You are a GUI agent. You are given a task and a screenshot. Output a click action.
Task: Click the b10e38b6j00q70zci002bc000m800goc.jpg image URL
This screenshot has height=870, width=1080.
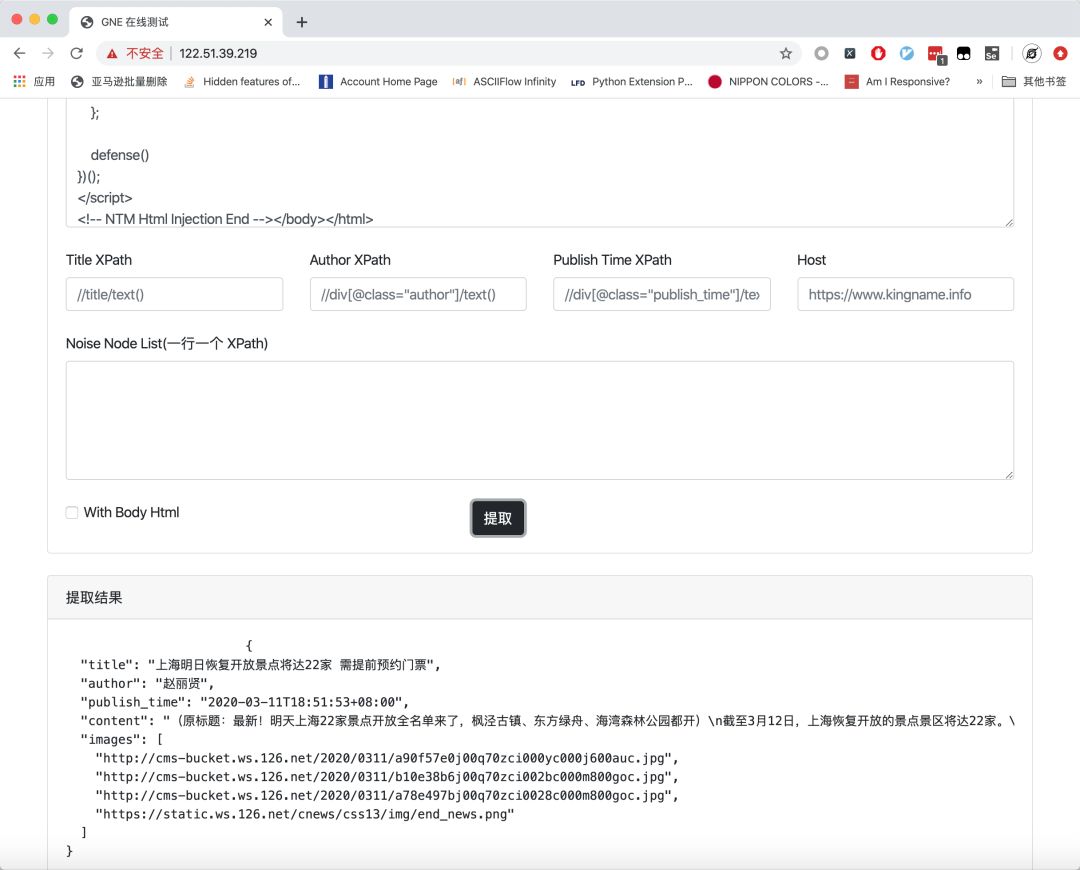pos(386,776)
